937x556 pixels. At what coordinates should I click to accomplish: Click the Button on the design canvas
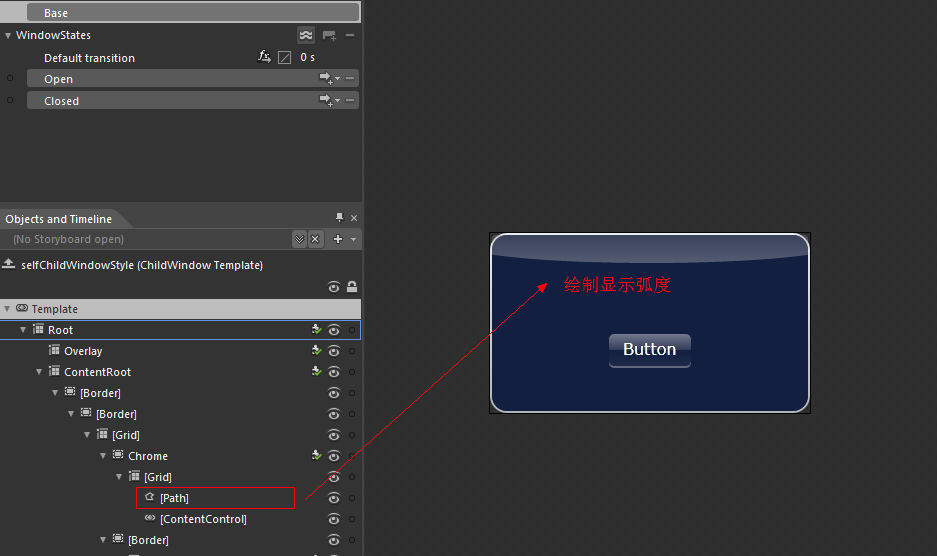pos(649,350)
